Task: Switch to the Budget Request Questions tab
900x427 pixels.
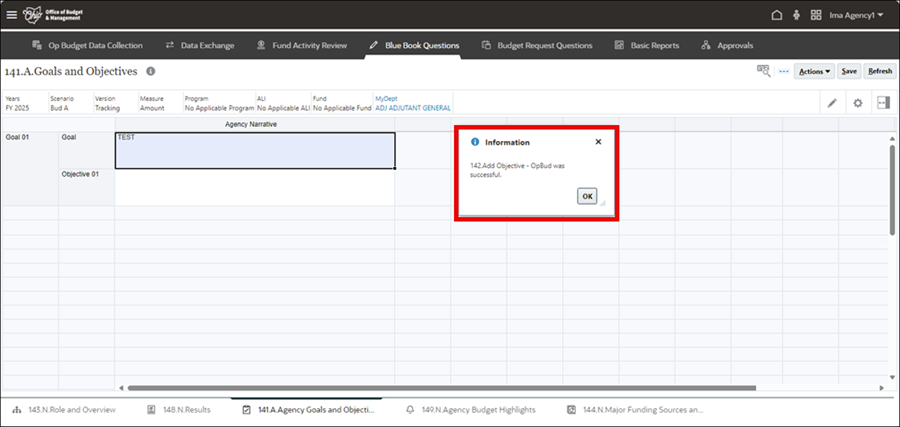Action: click(538, 45)
